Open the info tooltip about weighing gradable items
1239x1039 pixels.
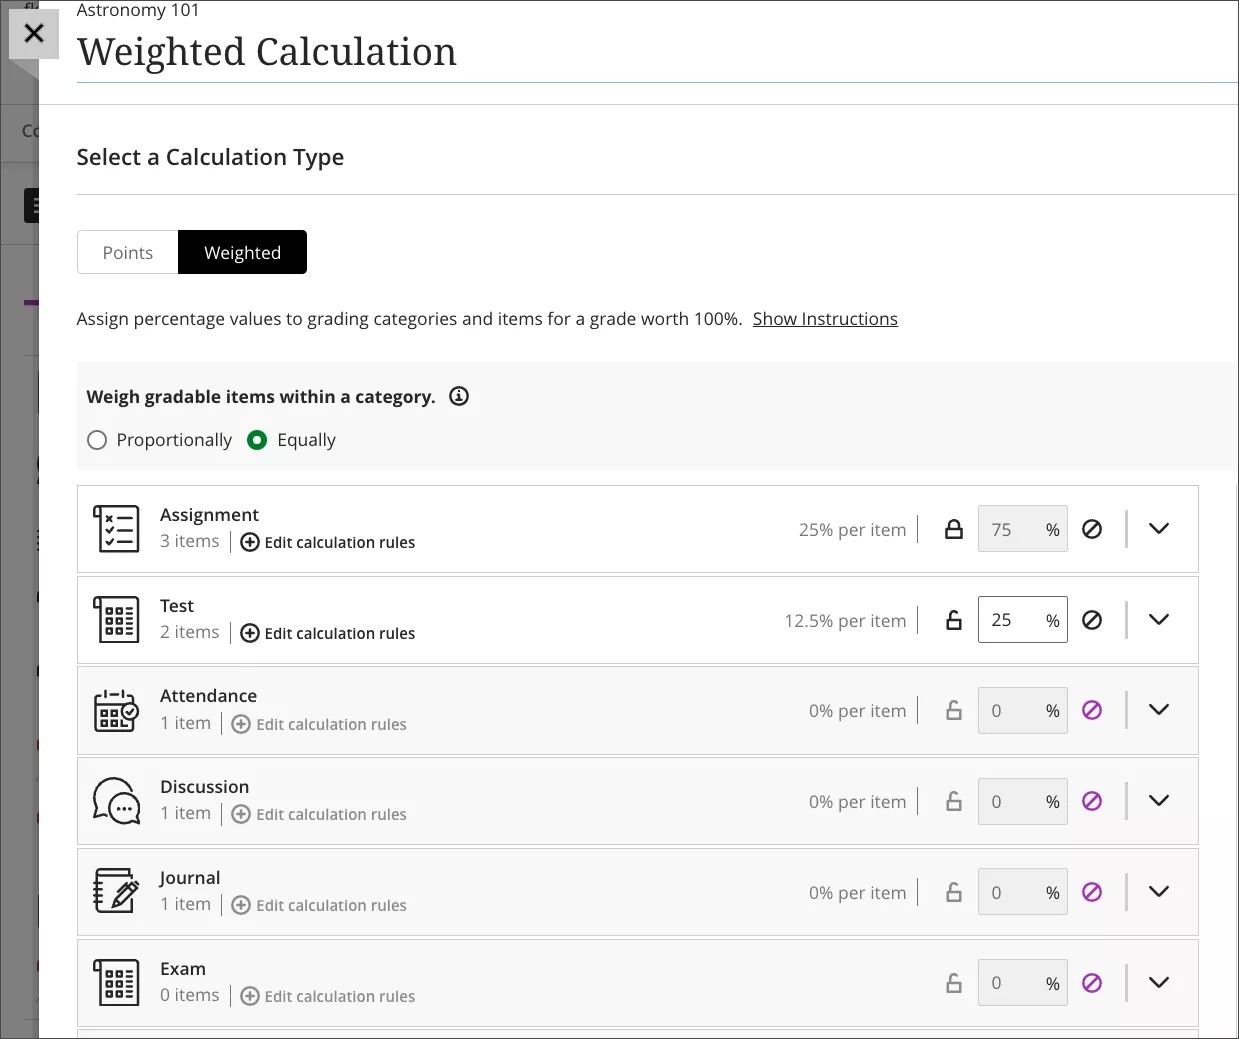459,396
